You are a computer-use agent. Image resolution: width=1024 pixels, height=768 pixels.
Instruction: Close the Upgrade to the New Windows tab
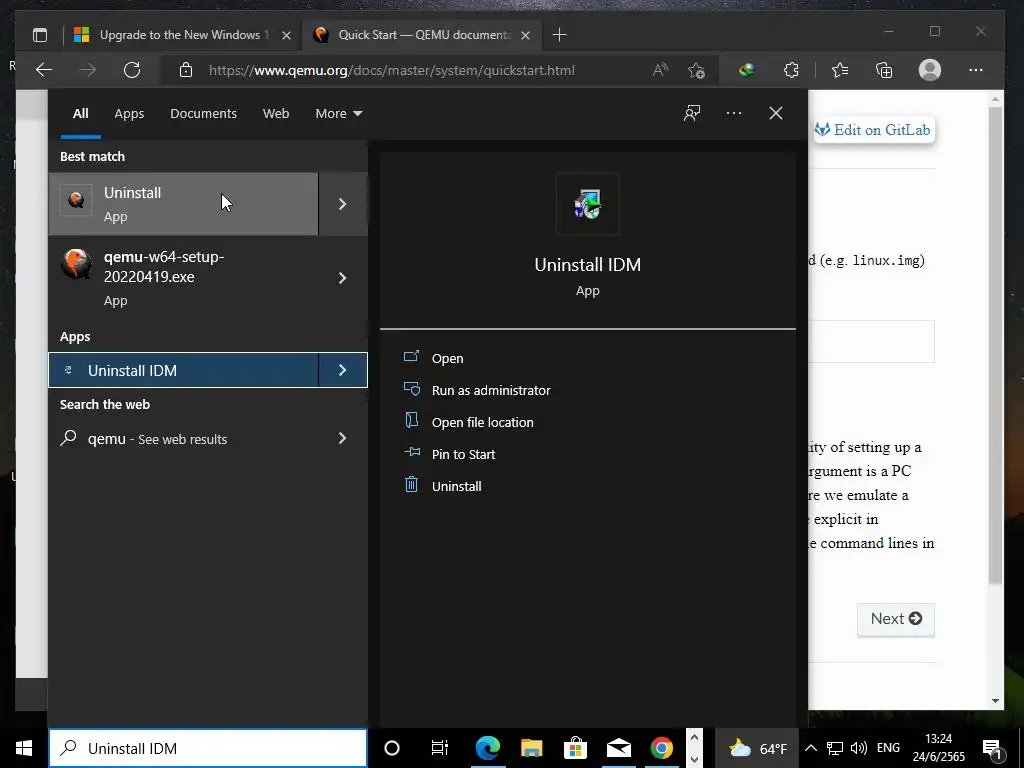286,35
